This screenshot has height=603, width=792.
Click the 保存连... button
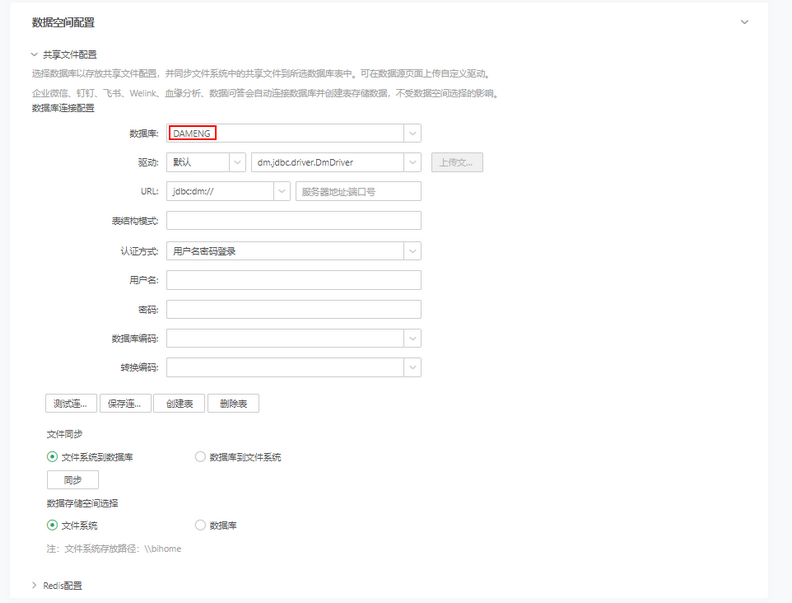[x=125, y=404]
